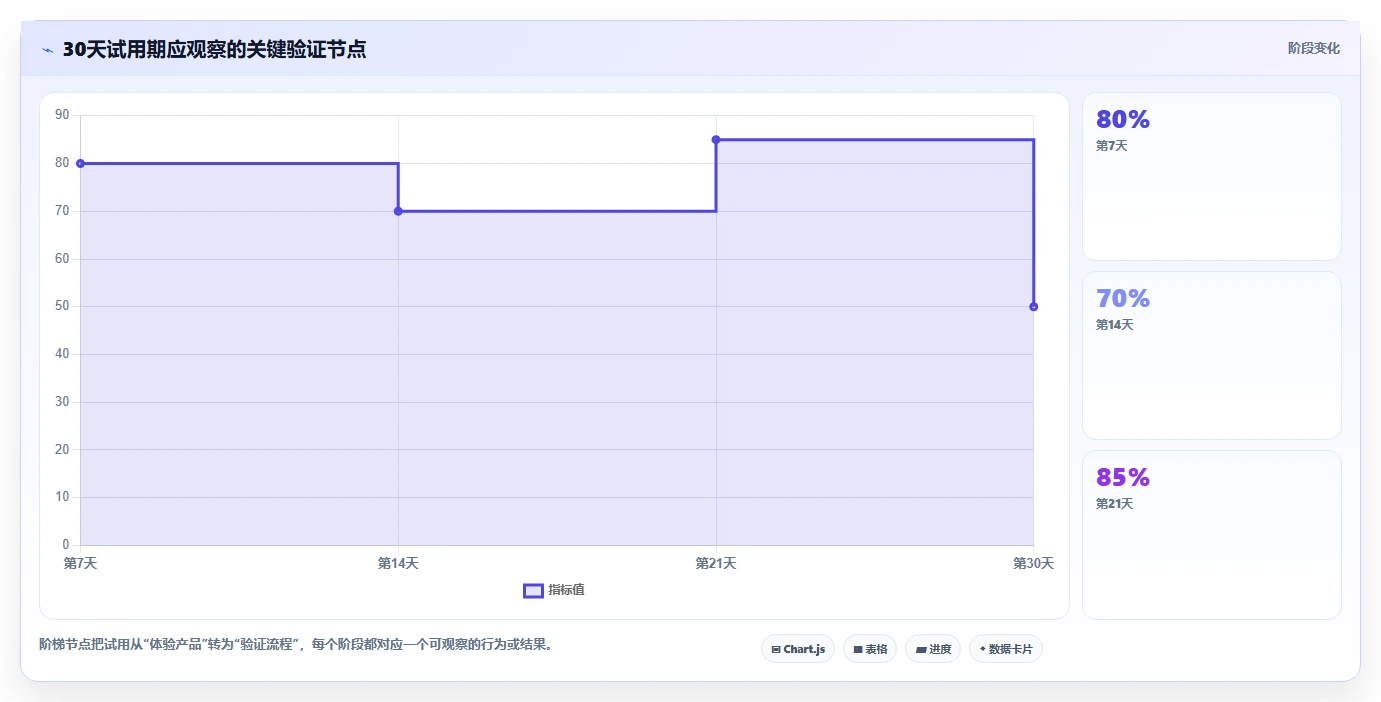
Task: Click the chart data point at 第14天
Action: 398,211
